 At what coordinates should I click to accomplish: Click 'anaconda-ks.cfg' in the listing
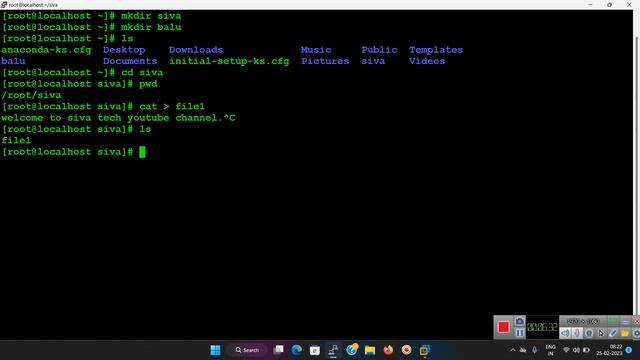click(46, 50)
